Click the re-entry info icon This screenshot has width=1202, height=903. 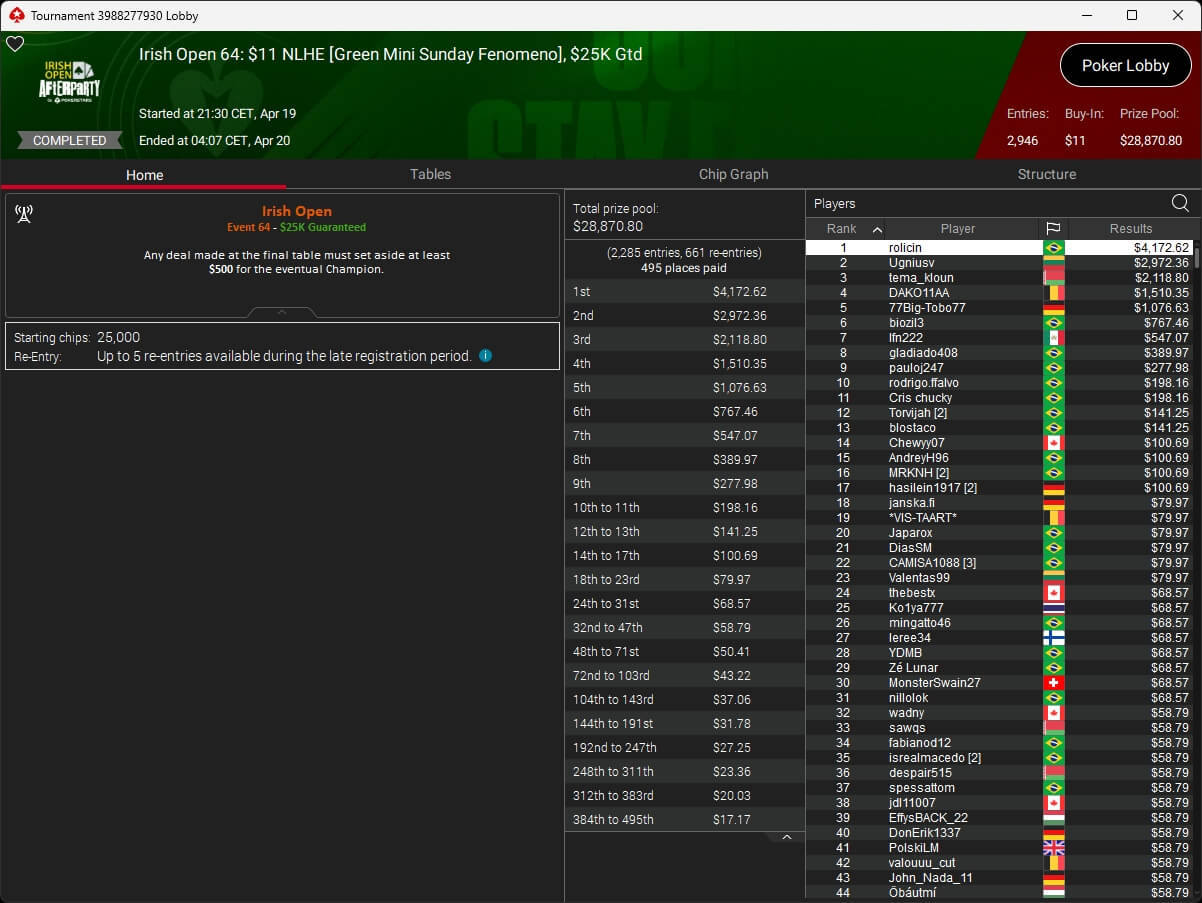tap(485, 356)
